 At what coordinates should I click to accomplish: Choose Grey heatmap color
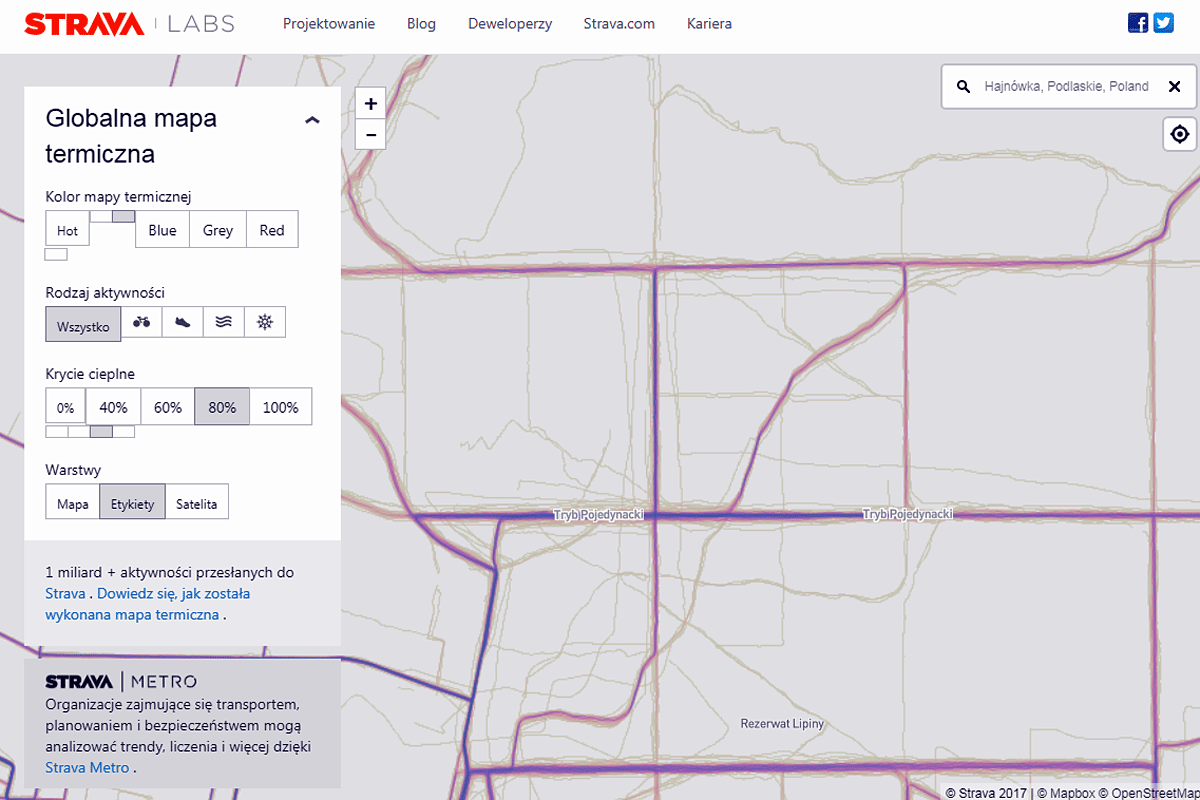218,230
